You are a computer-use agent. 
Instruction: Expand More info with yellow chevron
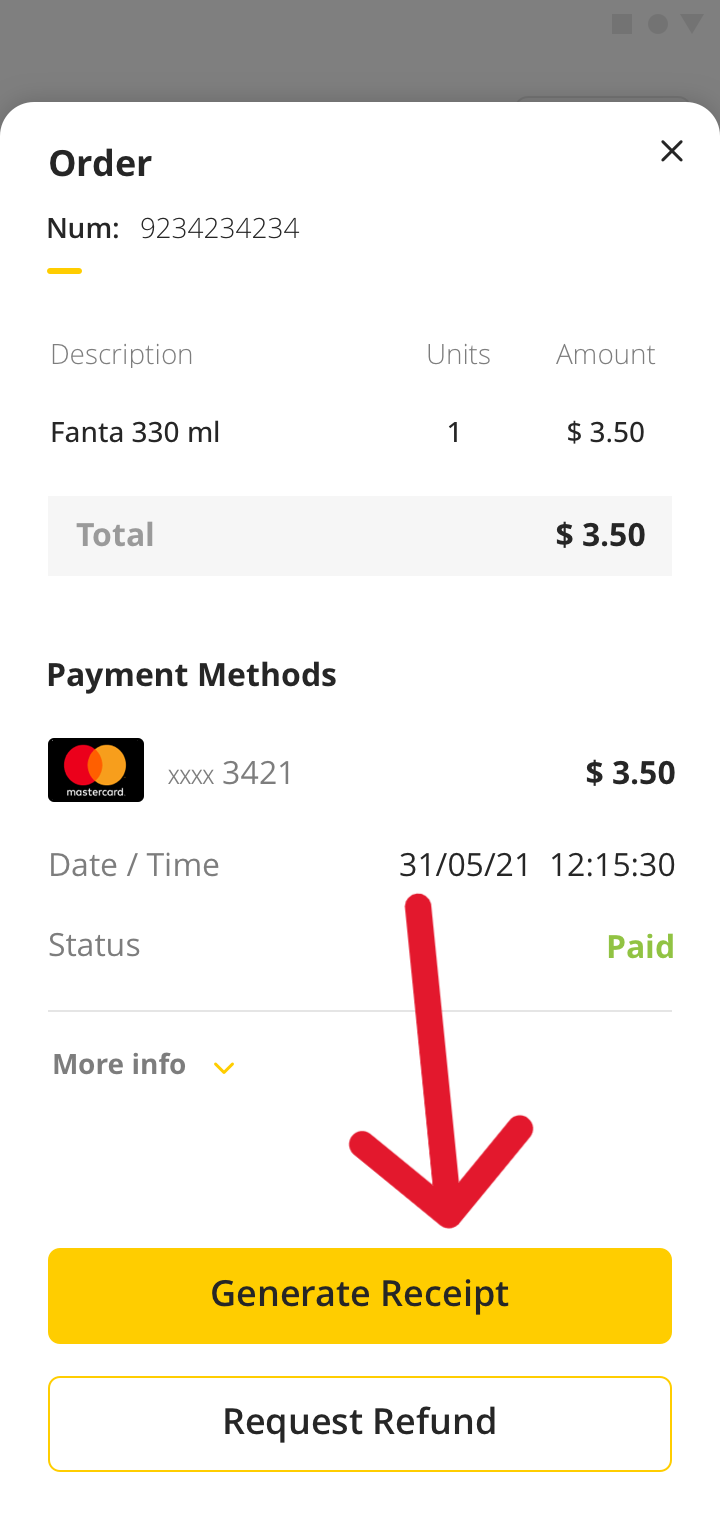(224, 1068)
